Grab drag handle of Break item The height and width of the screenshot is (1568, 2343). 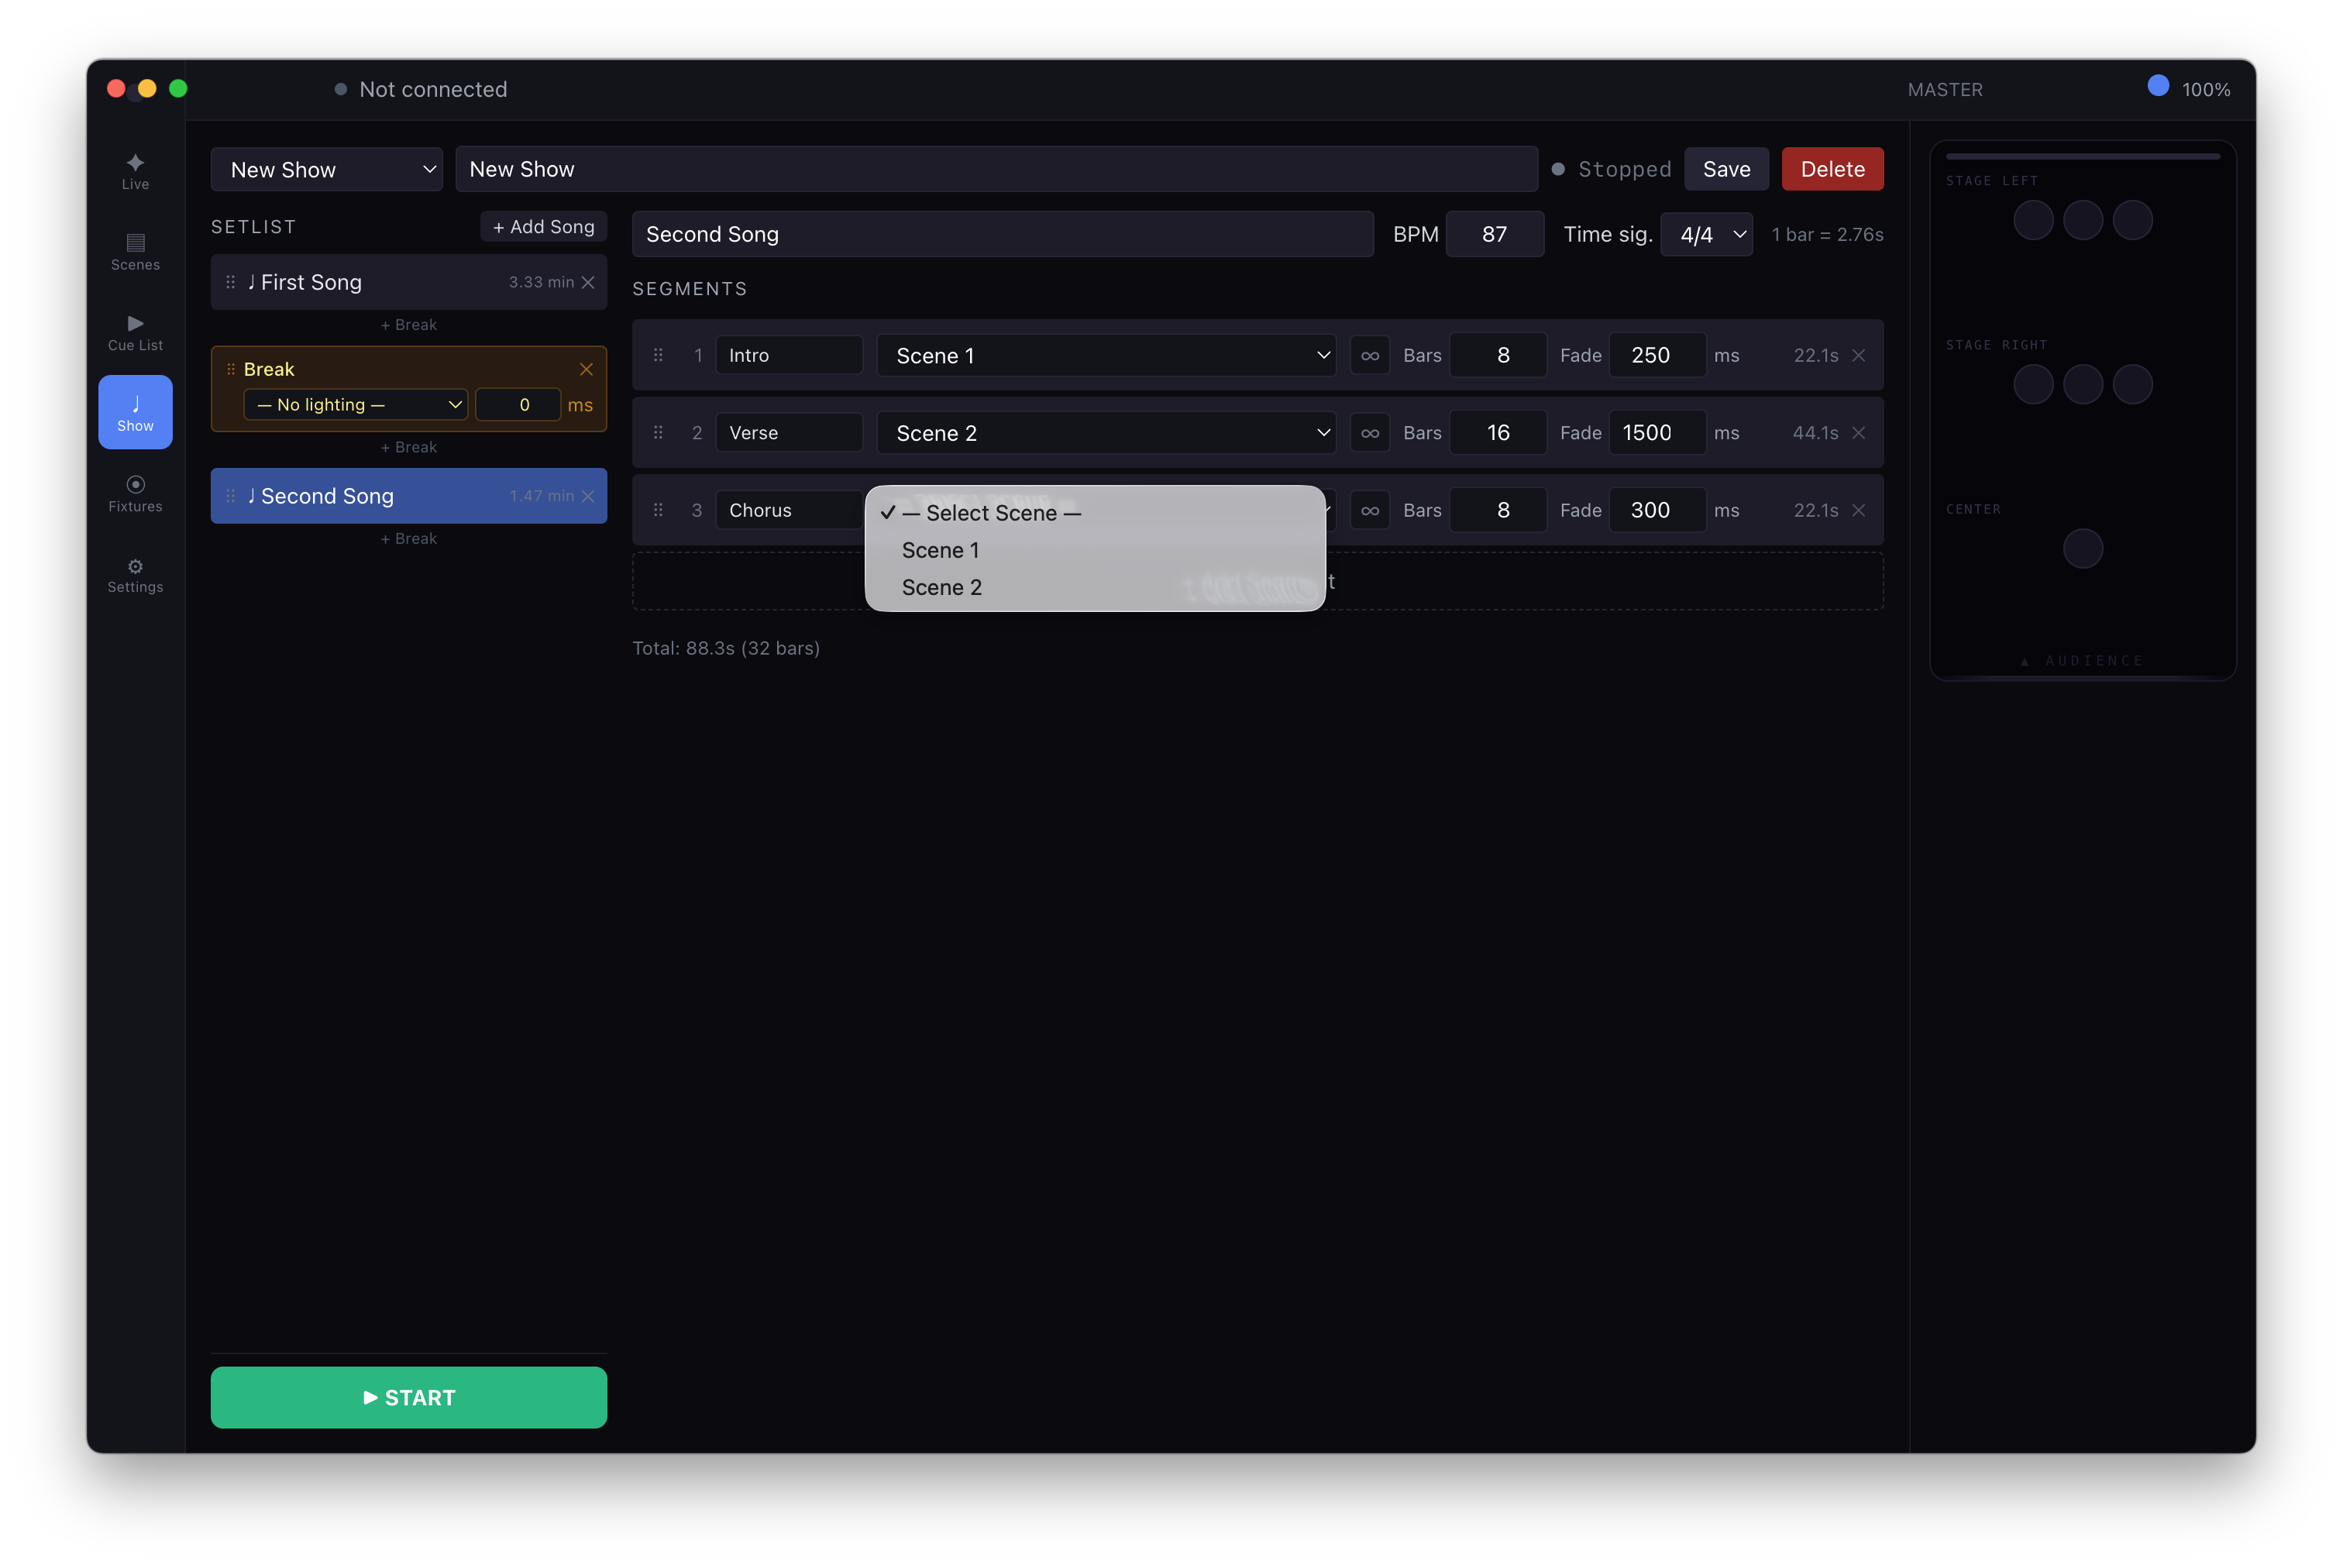pyautogui.click(x=230, y=369)
